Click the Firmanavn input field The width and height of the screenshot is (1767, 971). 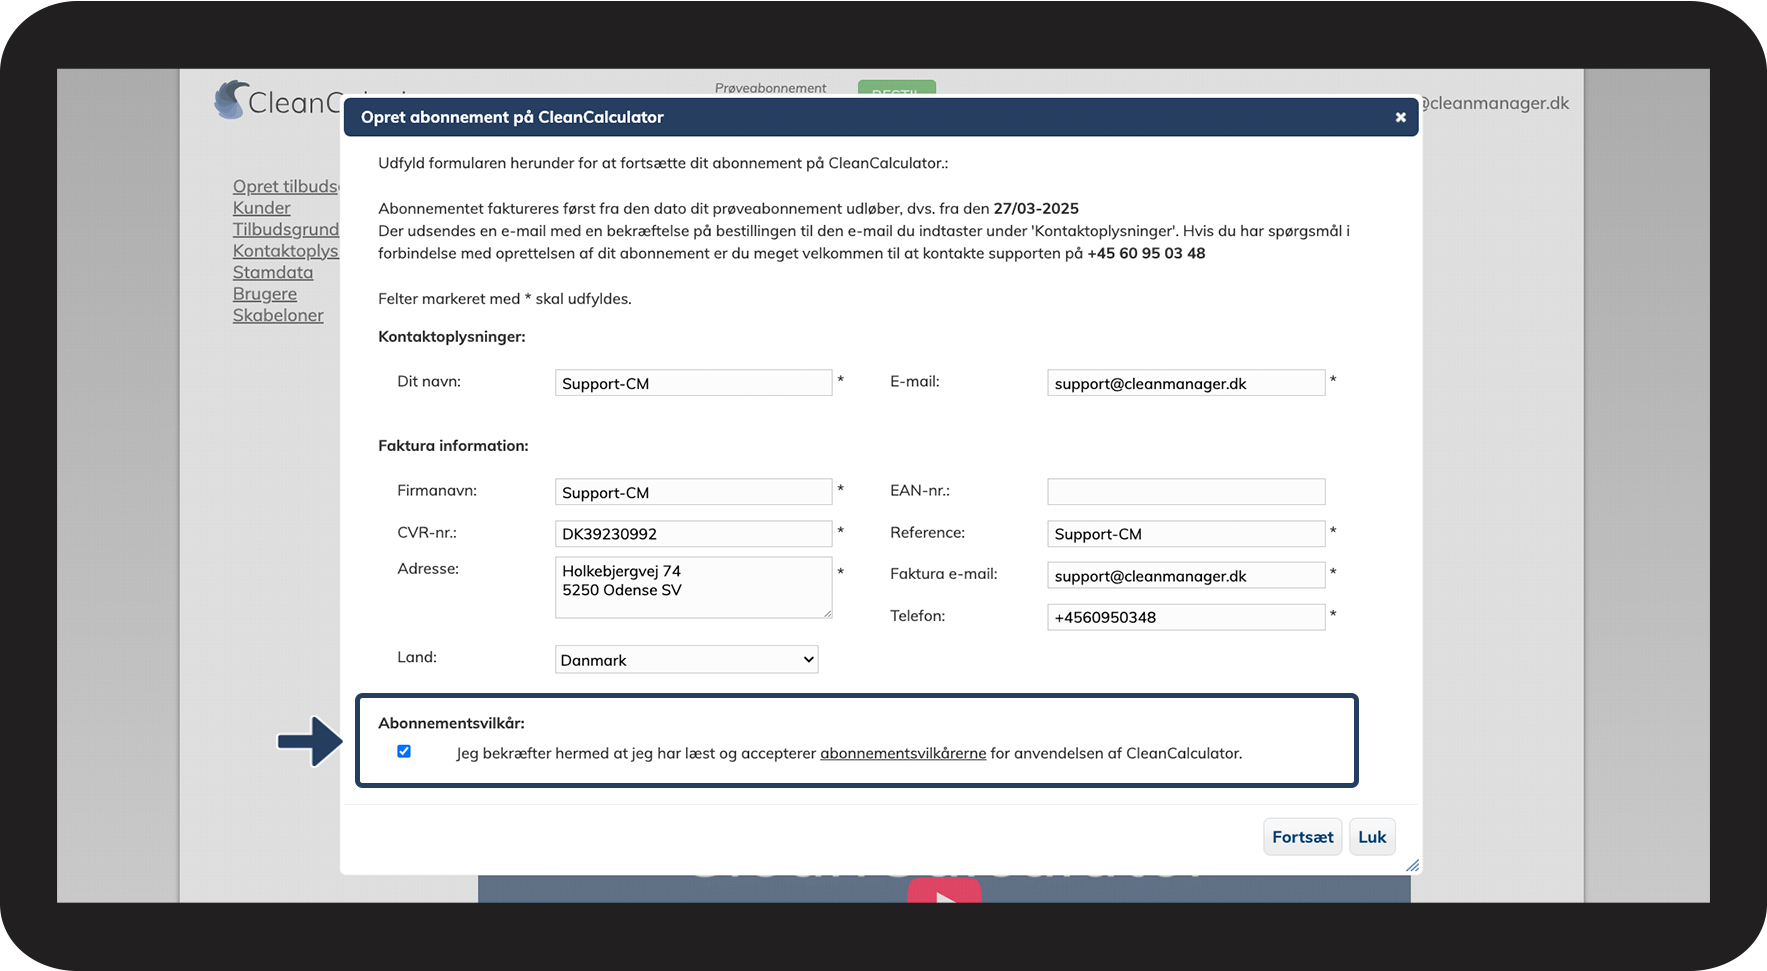(693, 492)
